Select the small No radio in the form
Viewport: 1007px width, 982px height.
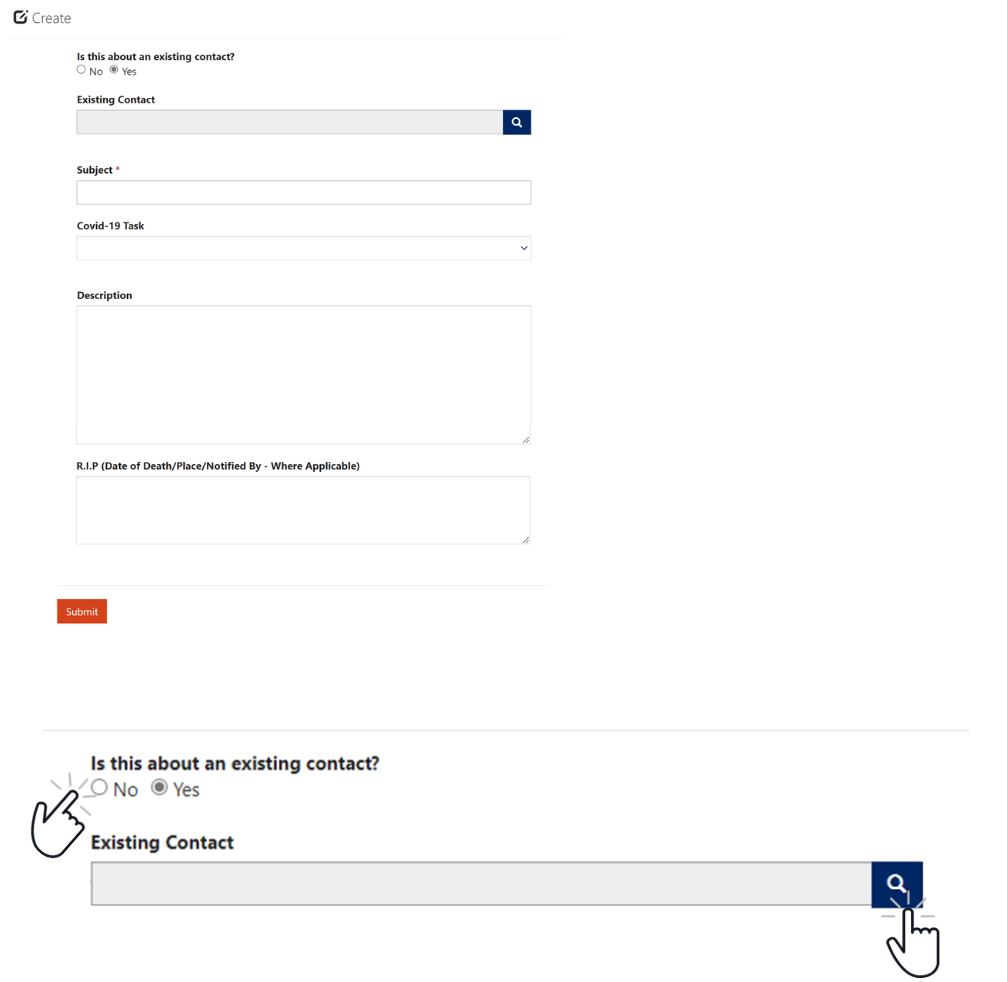pyautogui.click(x=81, y=69)
